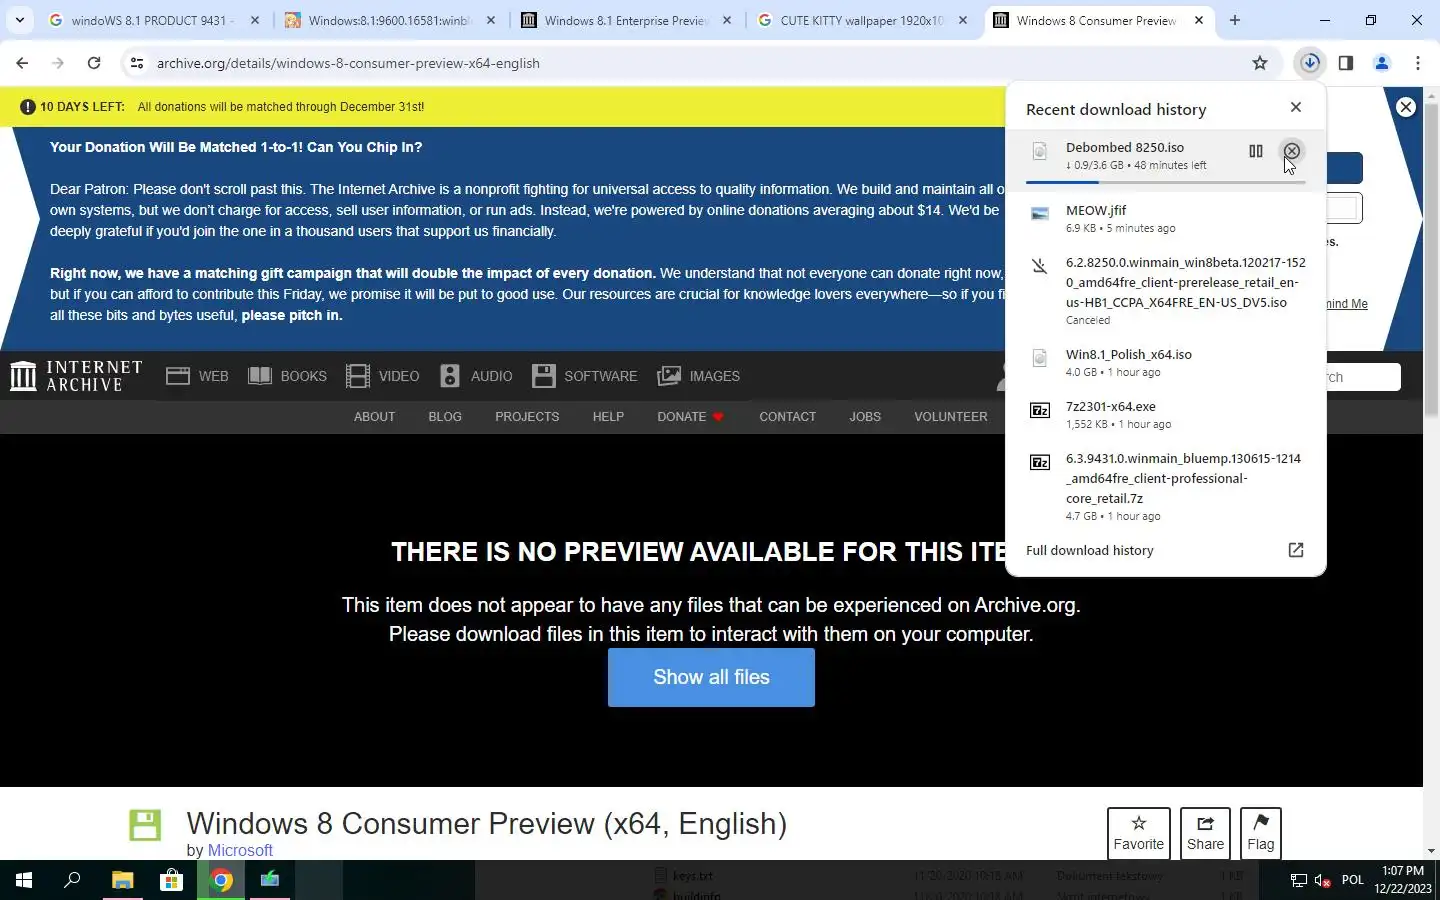Open a new browser tab
The width and height of the screenshot is (1440, 900).
tap(1235, 20)
